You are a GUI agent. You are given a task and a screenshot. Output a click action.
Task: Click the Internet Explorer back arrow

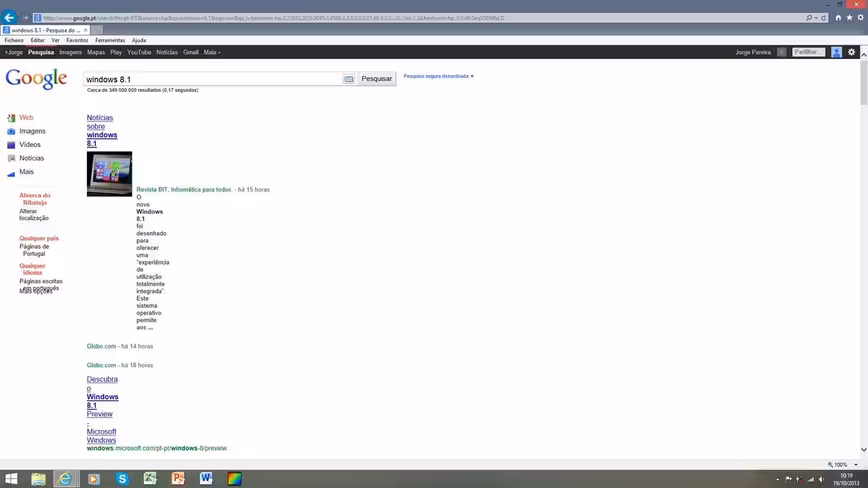click(x=9, y=18)
